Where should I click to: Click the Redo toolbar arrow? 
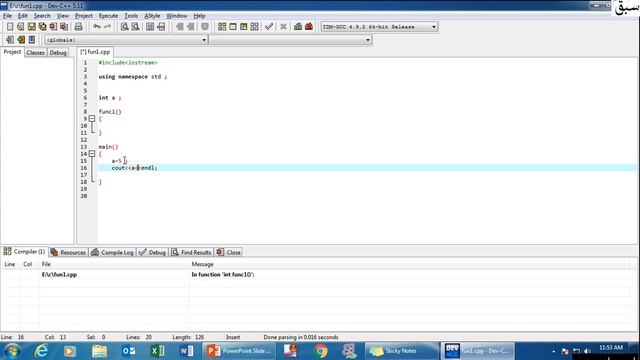point(107,27)
